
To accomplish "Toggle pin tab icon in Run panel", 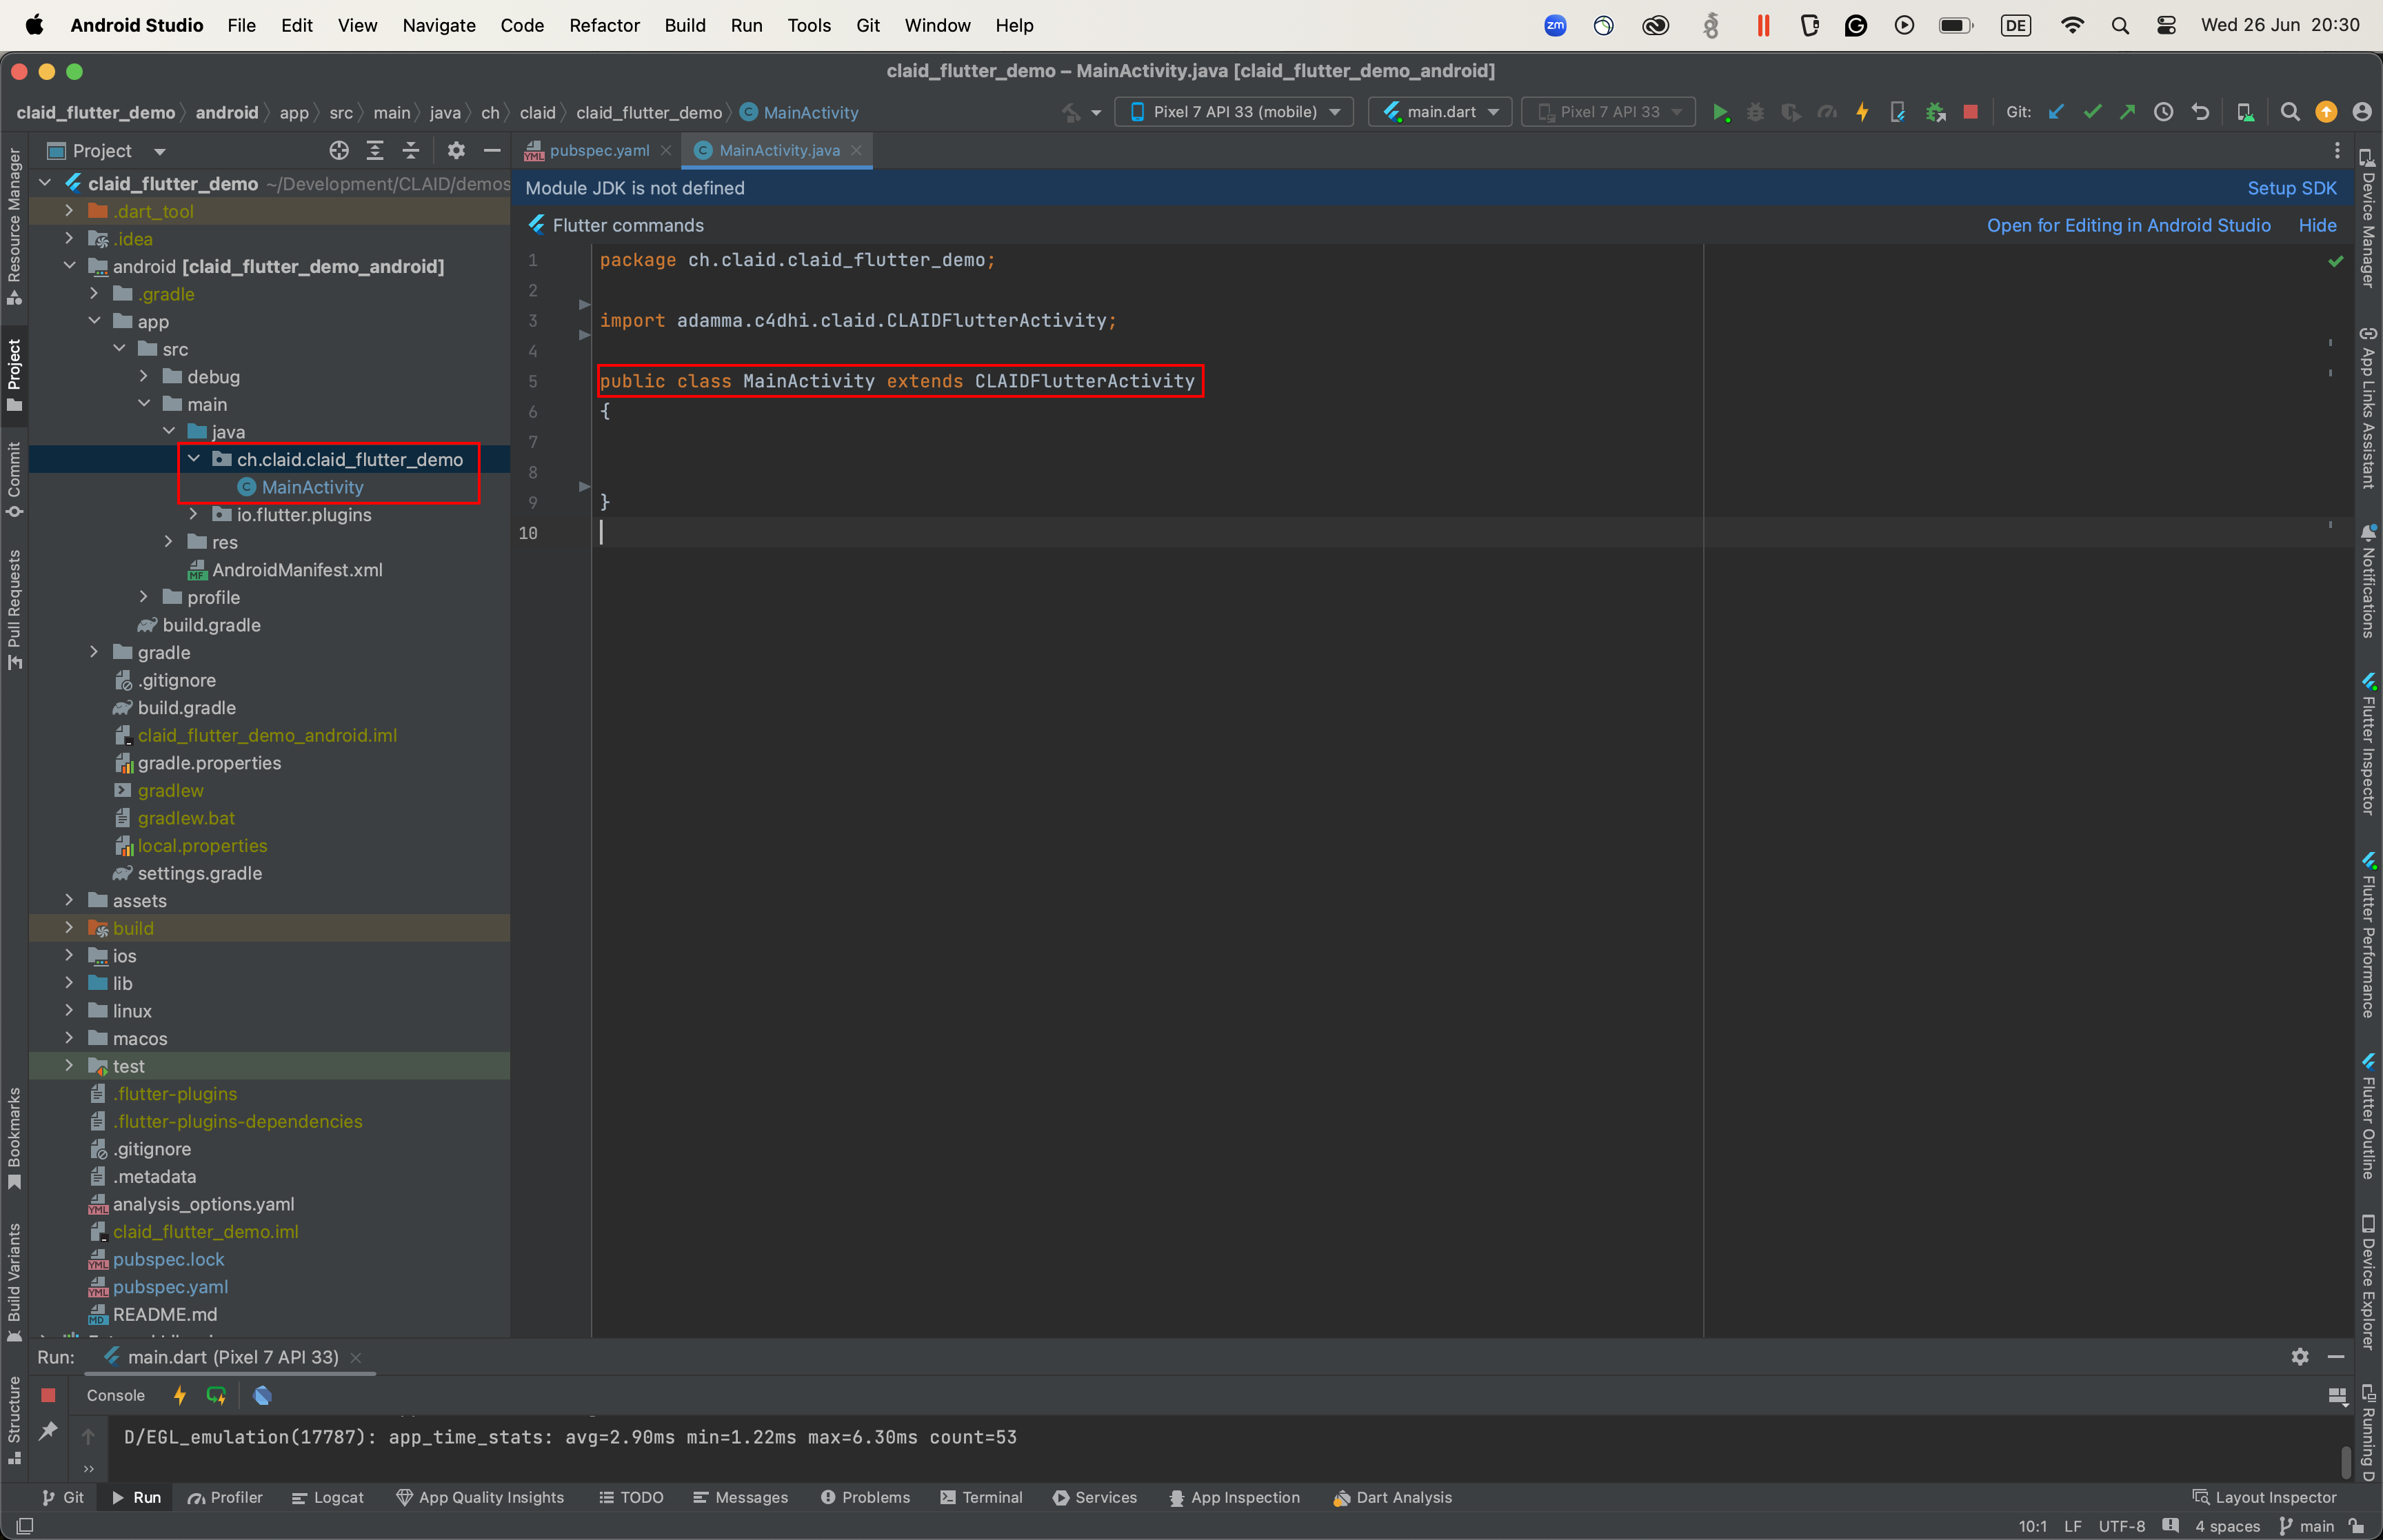I will pos(48,1432).
